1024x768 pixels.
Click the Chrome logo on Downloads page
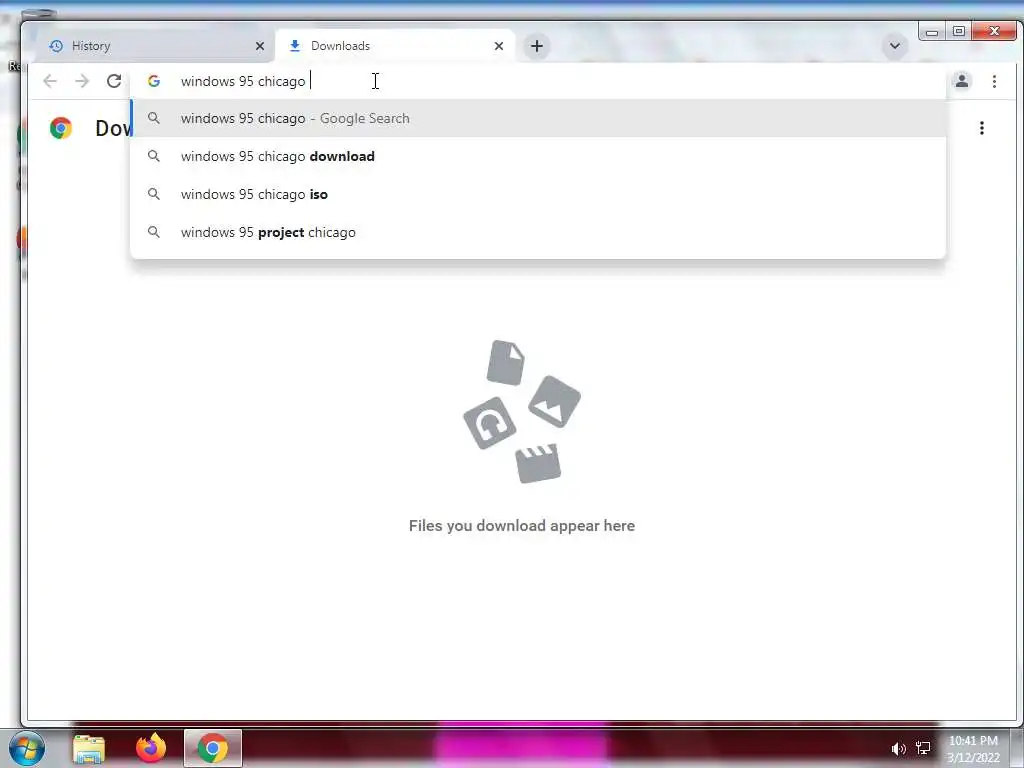click(61, 128)
